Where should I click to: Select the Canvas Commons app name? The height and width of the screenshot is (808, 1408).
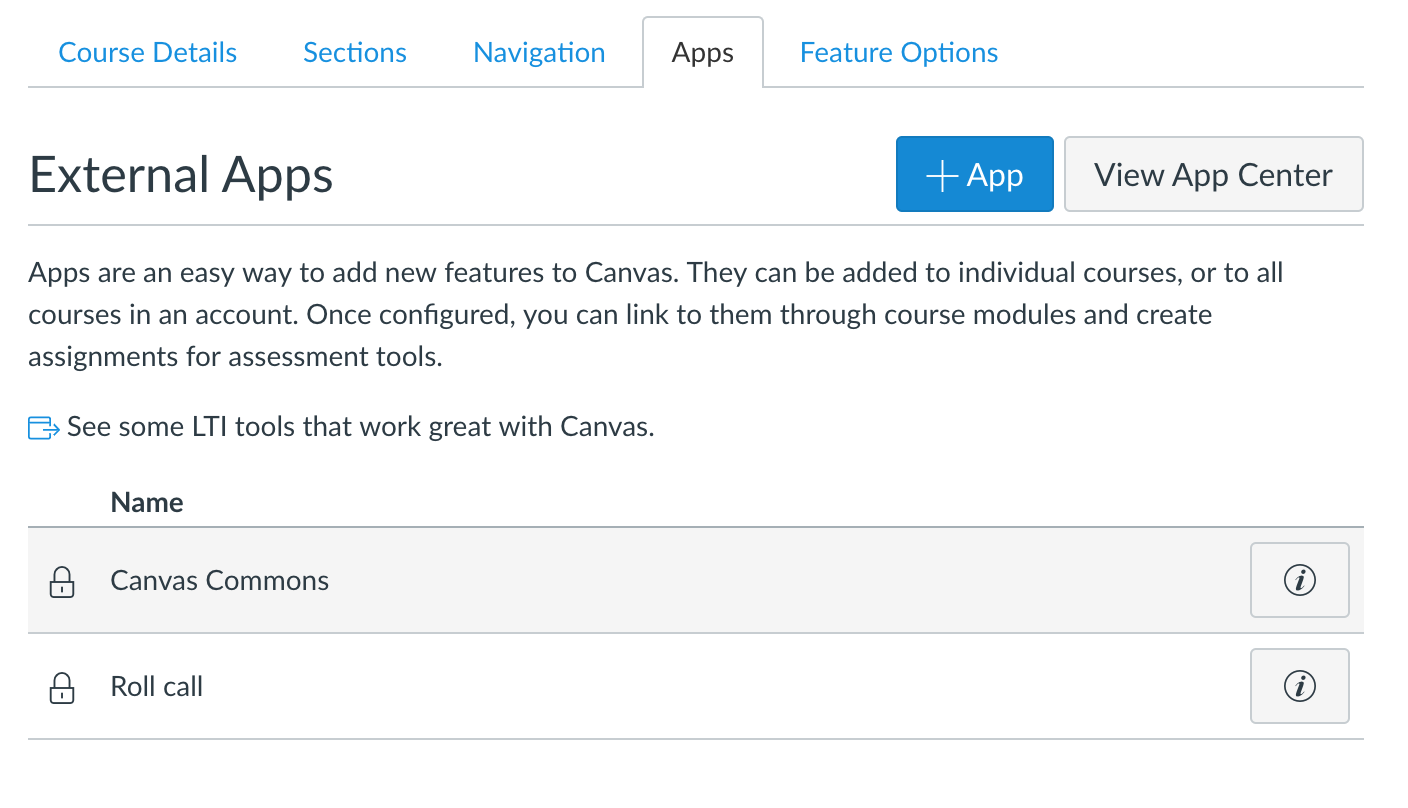pos(220,581)
